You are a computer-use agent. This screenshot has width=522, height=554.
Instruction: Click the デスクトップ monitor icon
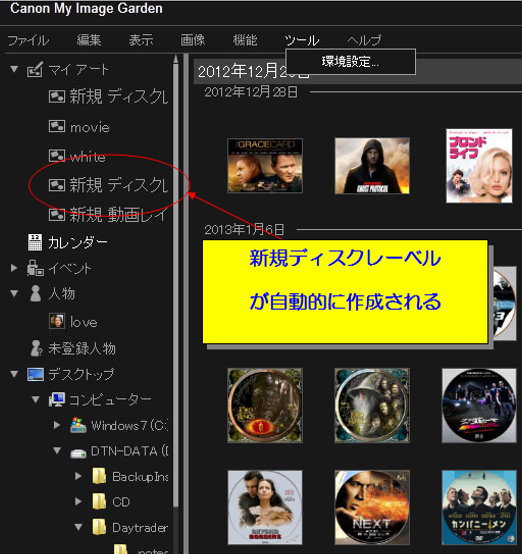click(36, 375)
